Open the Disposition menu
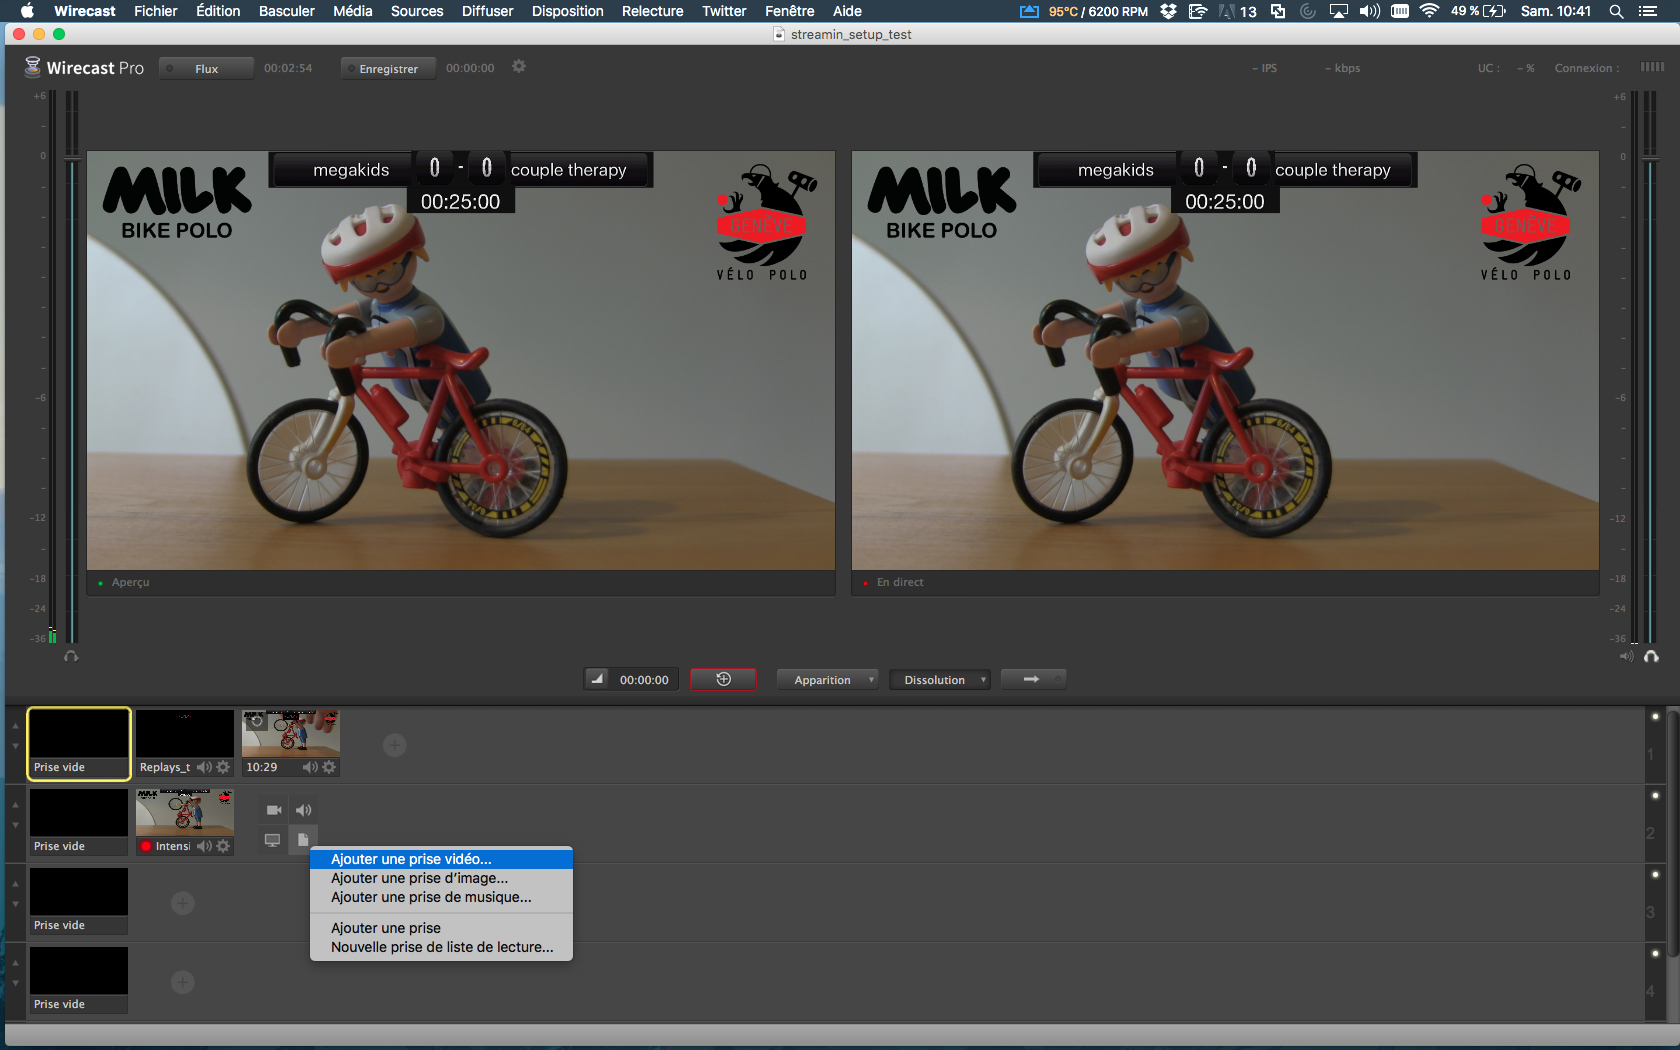This screenshot has width=1680, height=1050. tap(567, 11)
